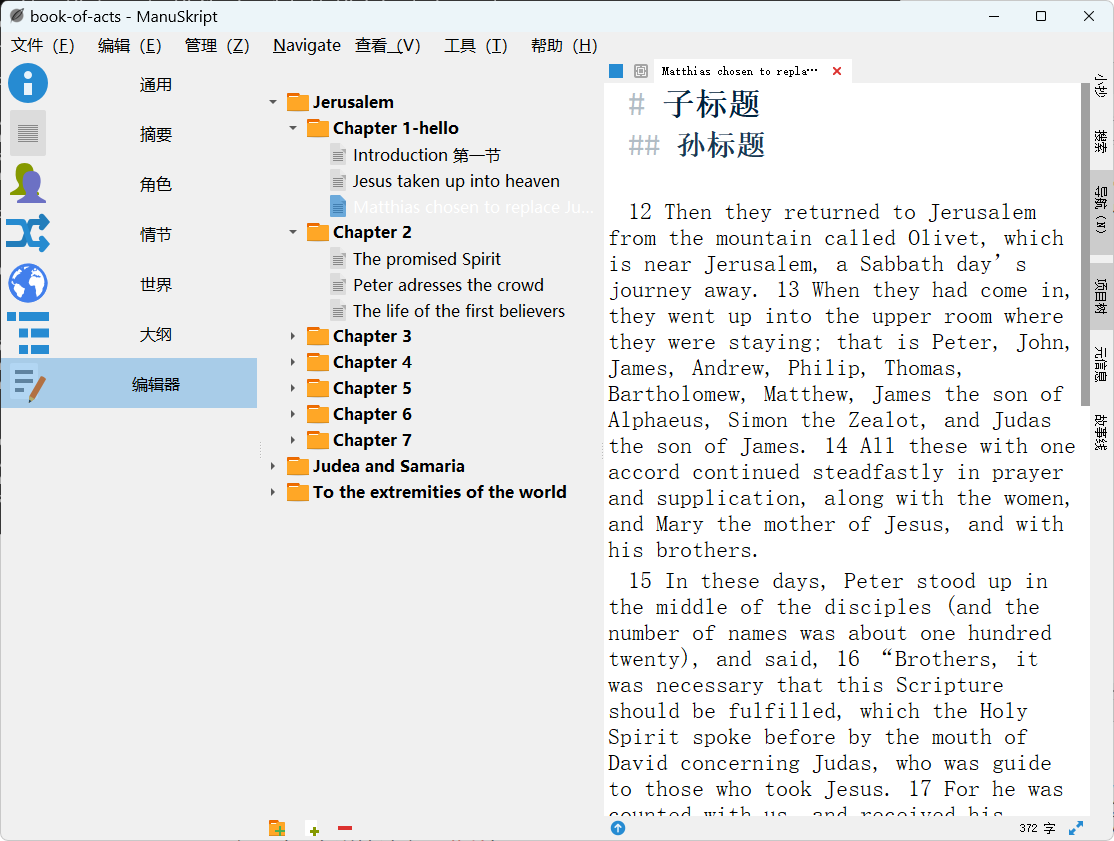1114x841 pixels.
Task: Open the 元信息 side panel tab
Action: tap(1101, 364)
